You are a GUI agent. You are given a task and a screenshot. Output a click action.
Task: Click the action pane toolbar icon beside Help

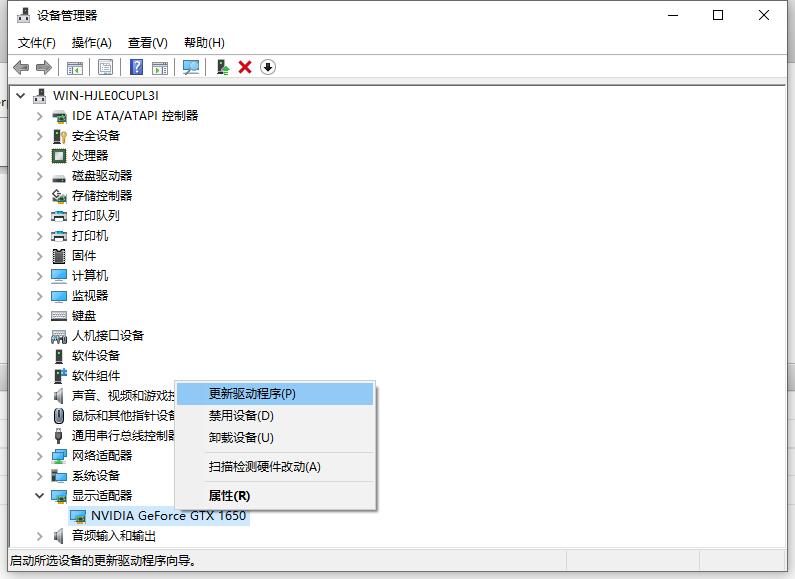click(x=160, y=67)
